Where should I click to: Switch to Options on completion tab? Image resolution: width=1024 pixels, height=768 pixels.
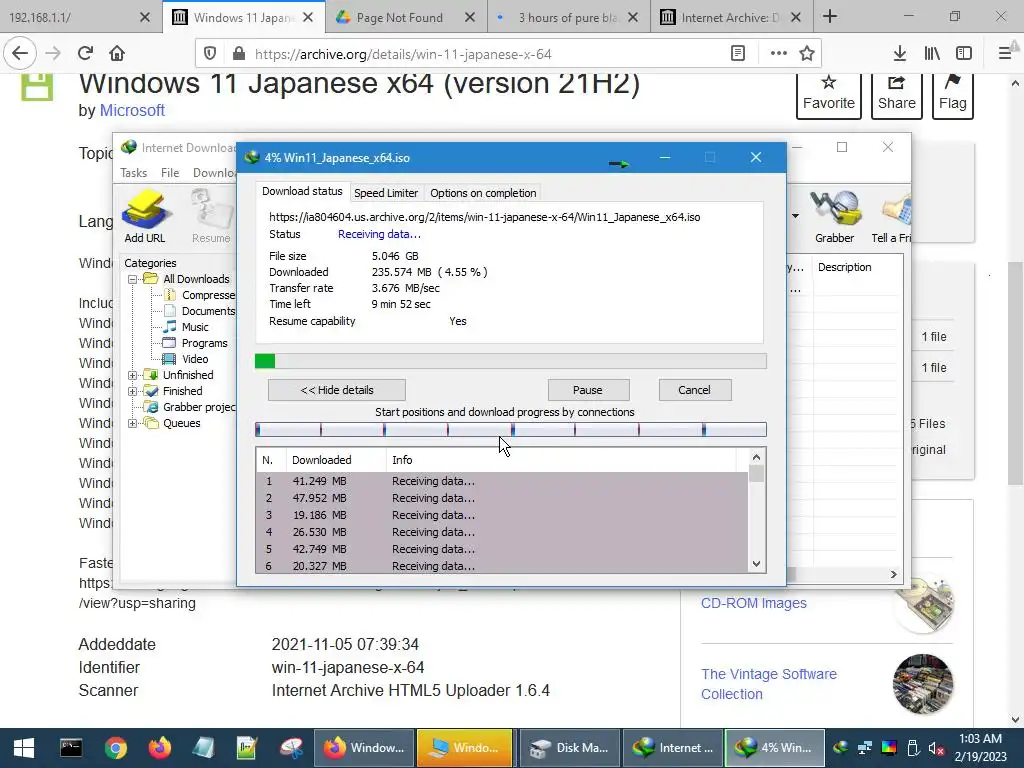(x=483, y=193)
